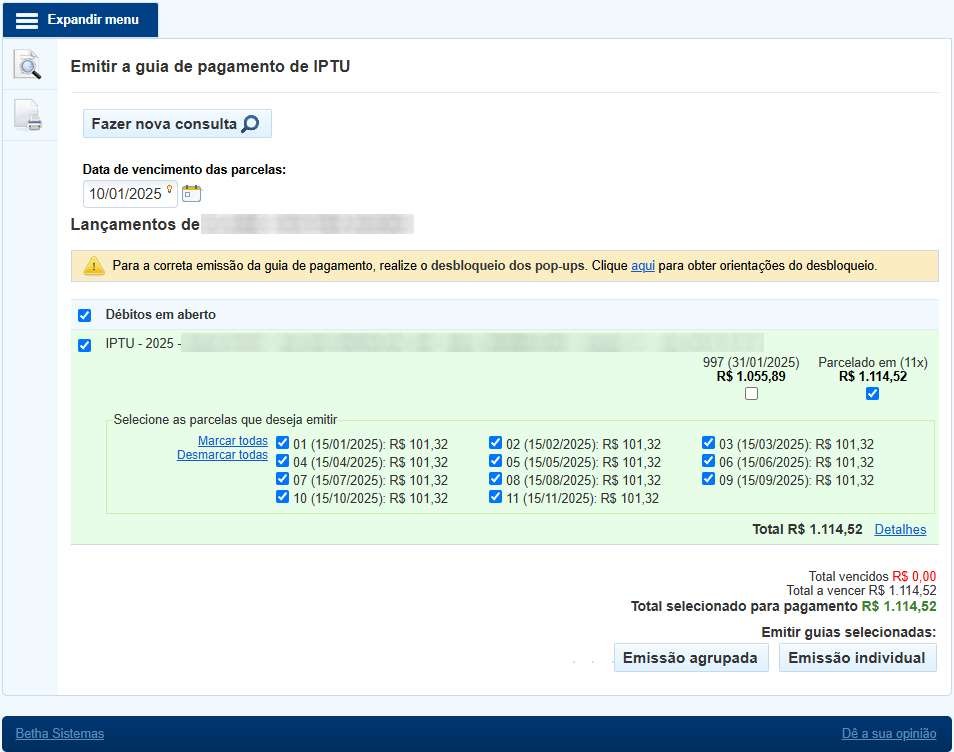Image resolution: width=954 pixels, height=752 pixels.
Task: Uncheck installment 11 due 15/11/2025
Action: click(496, 497)
